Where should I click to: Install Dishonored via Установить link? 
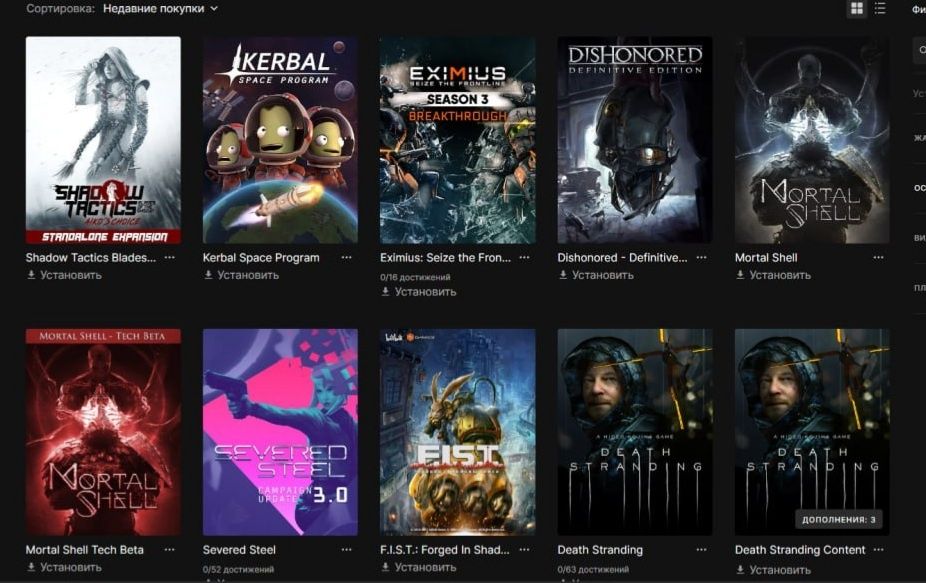pyautogui.click(x=596, y=275)
